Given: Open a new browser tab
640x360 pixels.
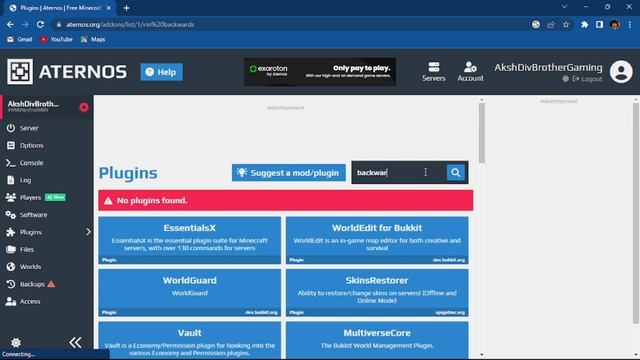Looking at the screenshot, I should tap(127, 8).
